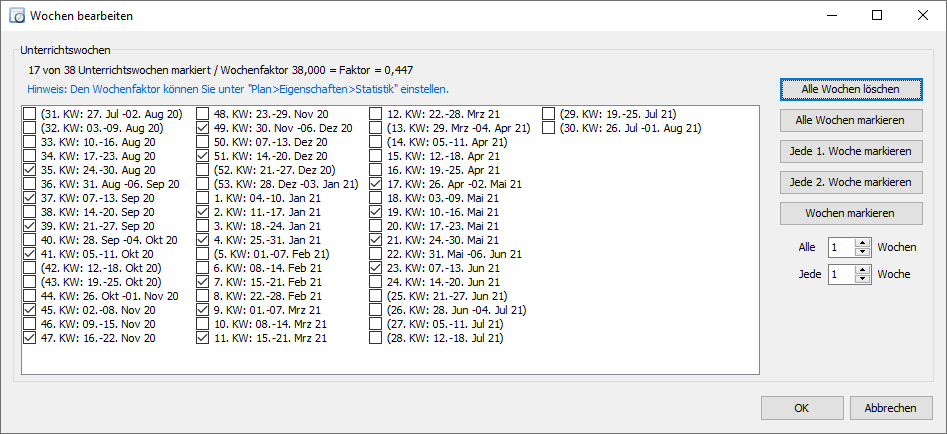The height and width of the screenshot is (434, 947).
Task: Focus the 'Jede' number input field
Action: 842,274
